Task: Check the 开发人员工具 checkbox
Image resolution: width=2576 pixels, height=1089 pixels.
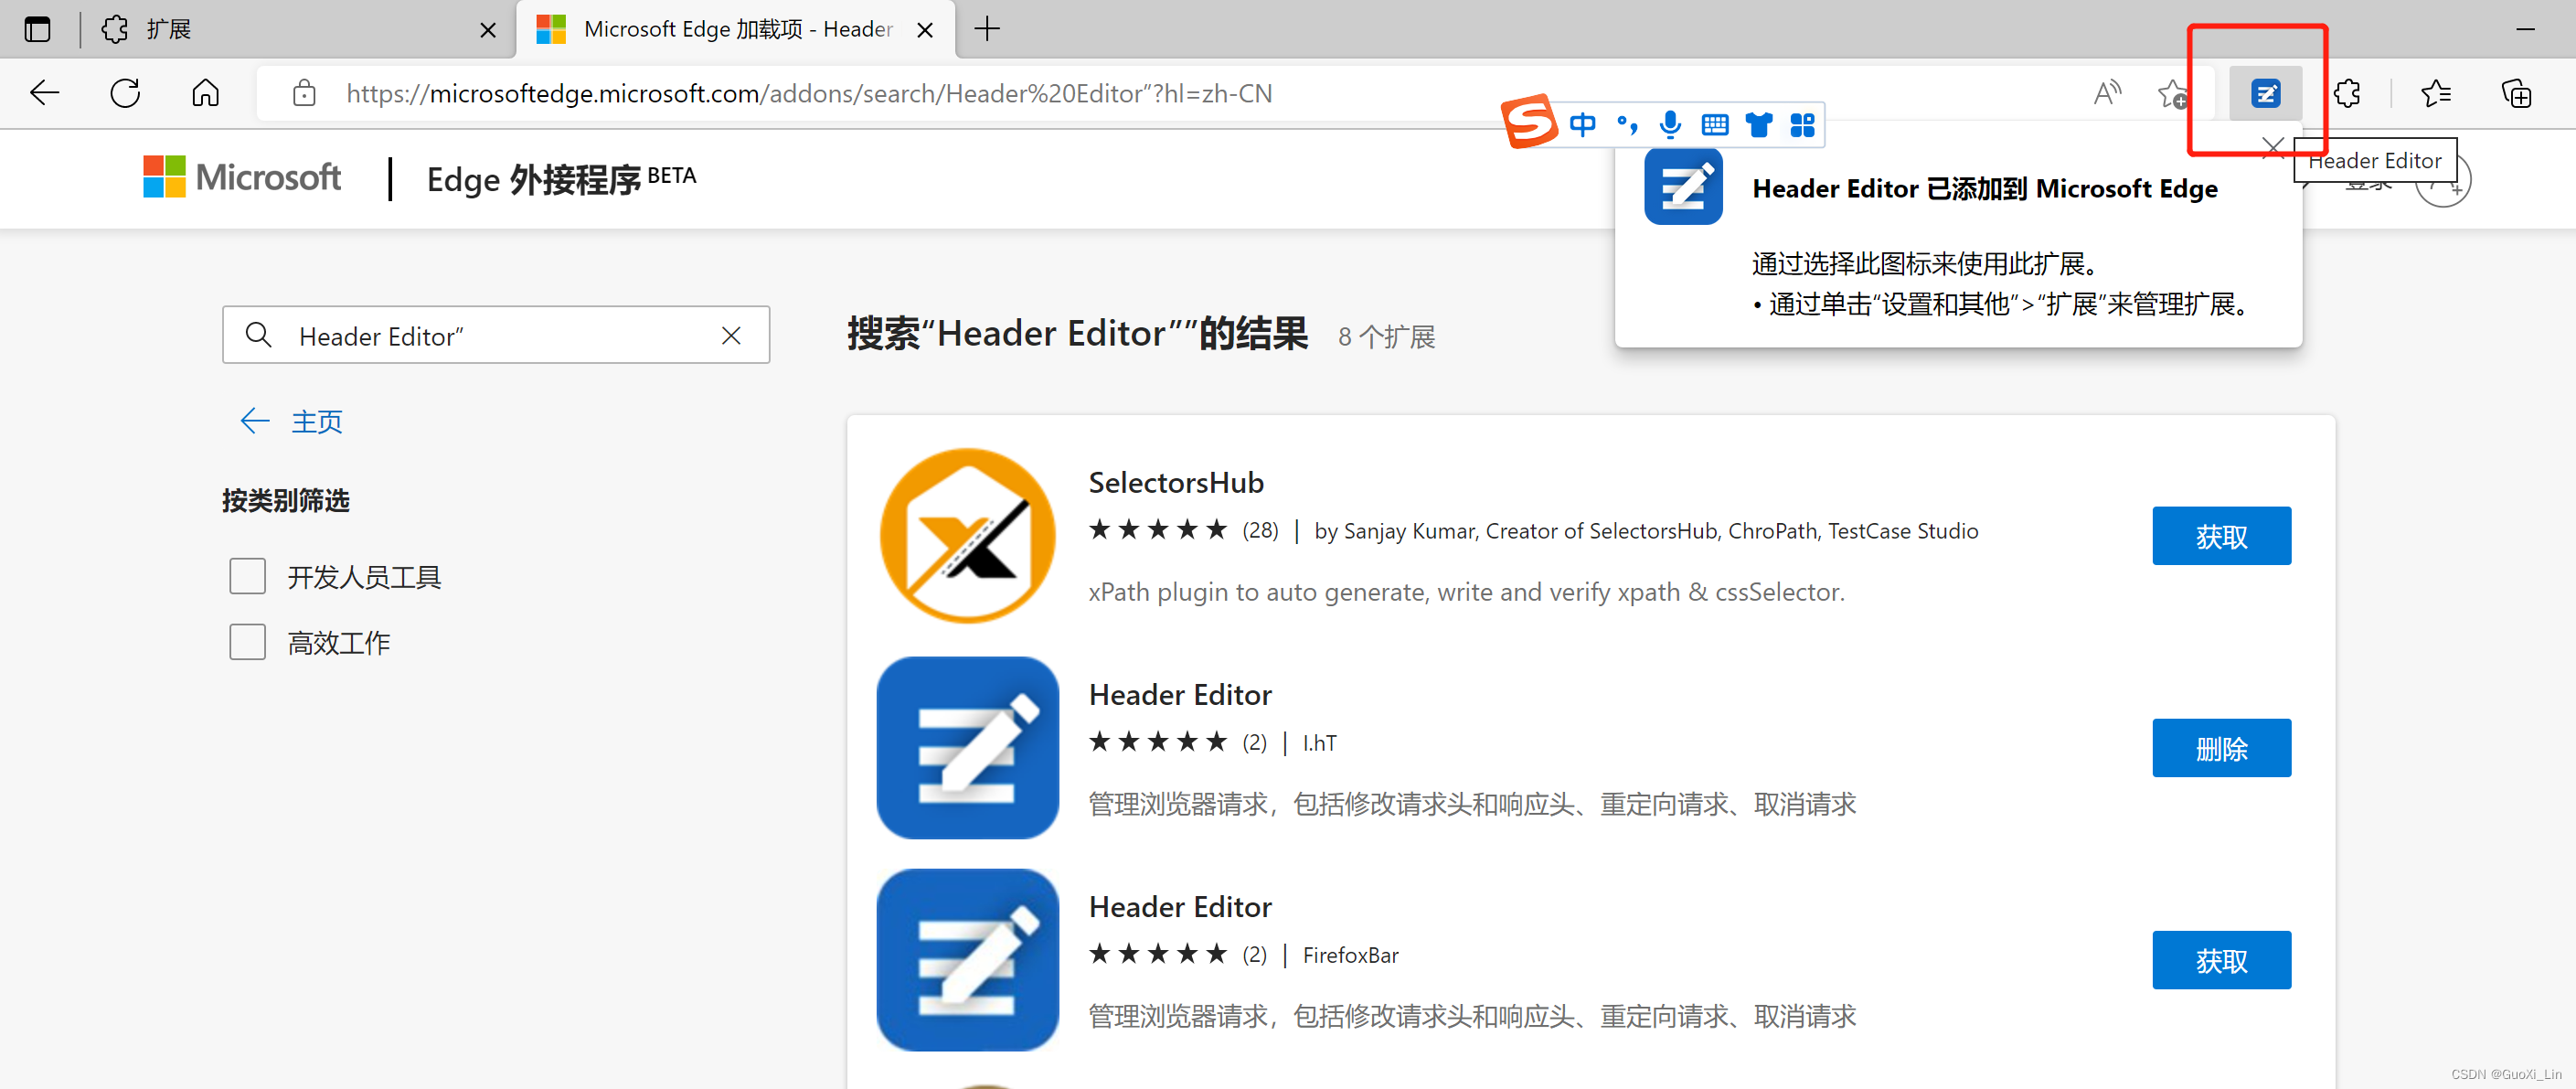Action: pos(247,576)
